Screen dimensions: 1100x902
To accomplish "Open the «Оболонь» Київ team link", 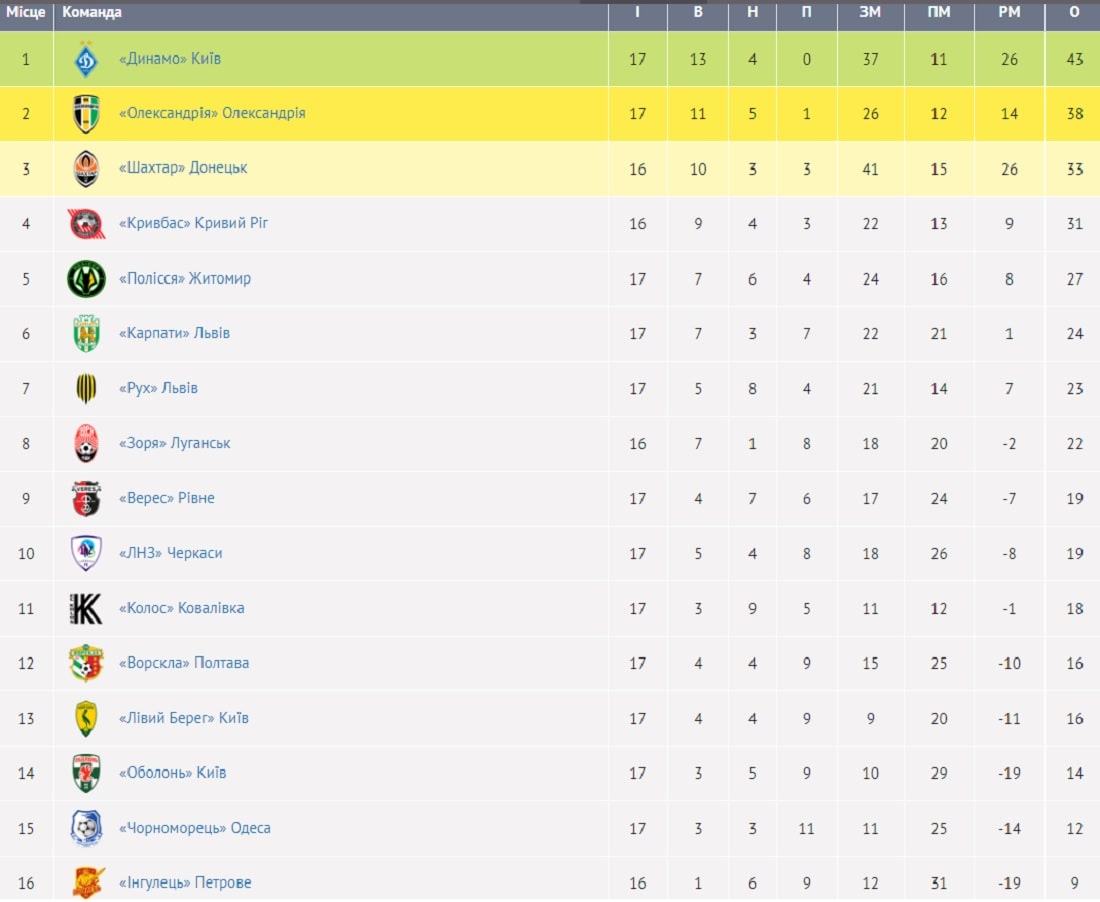I will [x=173, y=773].
